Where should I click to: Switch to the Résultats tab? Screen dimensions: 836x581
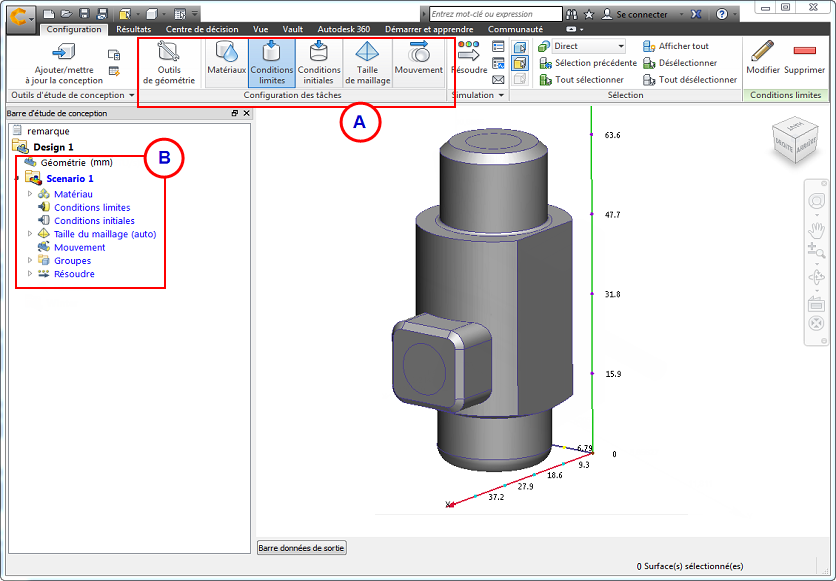point(133,29)
